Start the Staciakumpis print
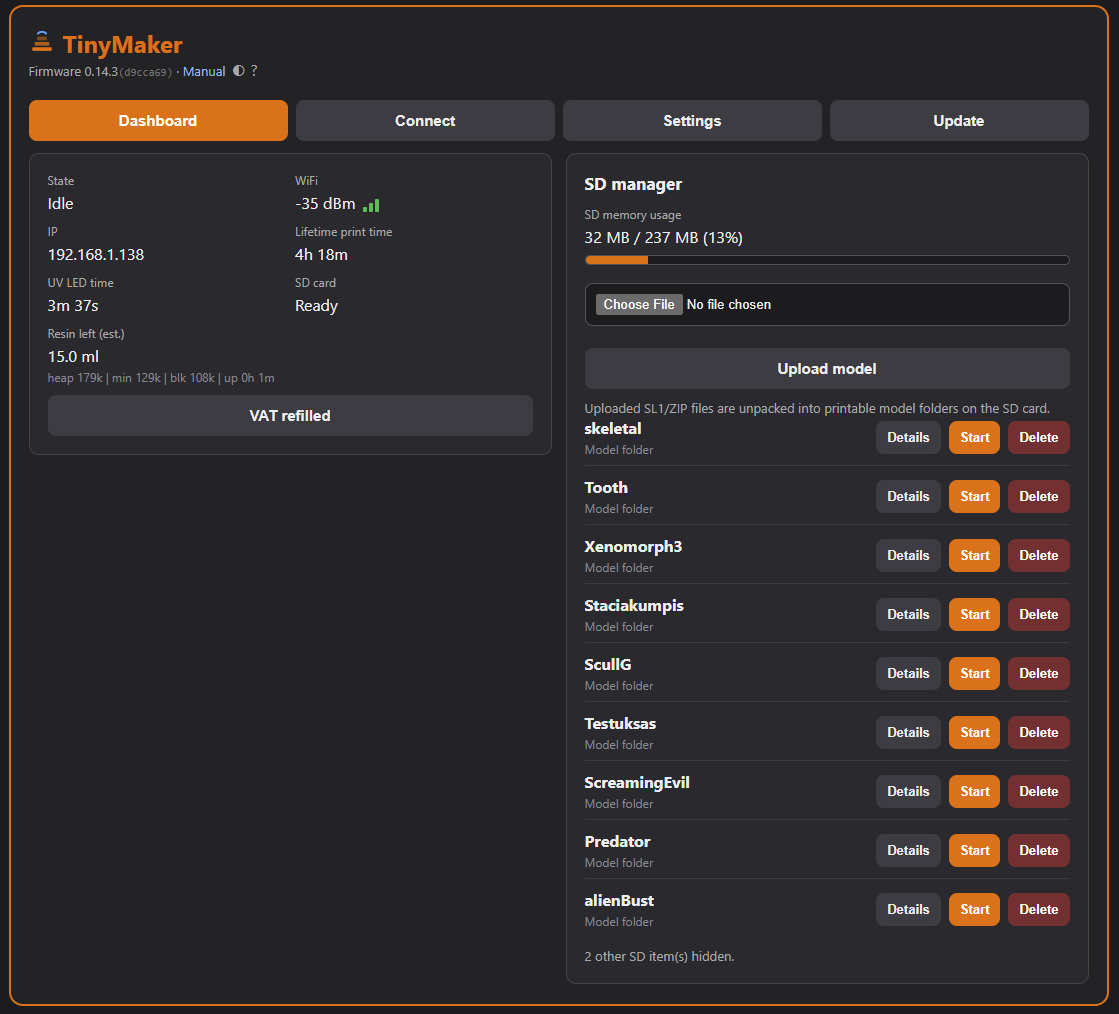1119x1014 pixels. [975, 614]
